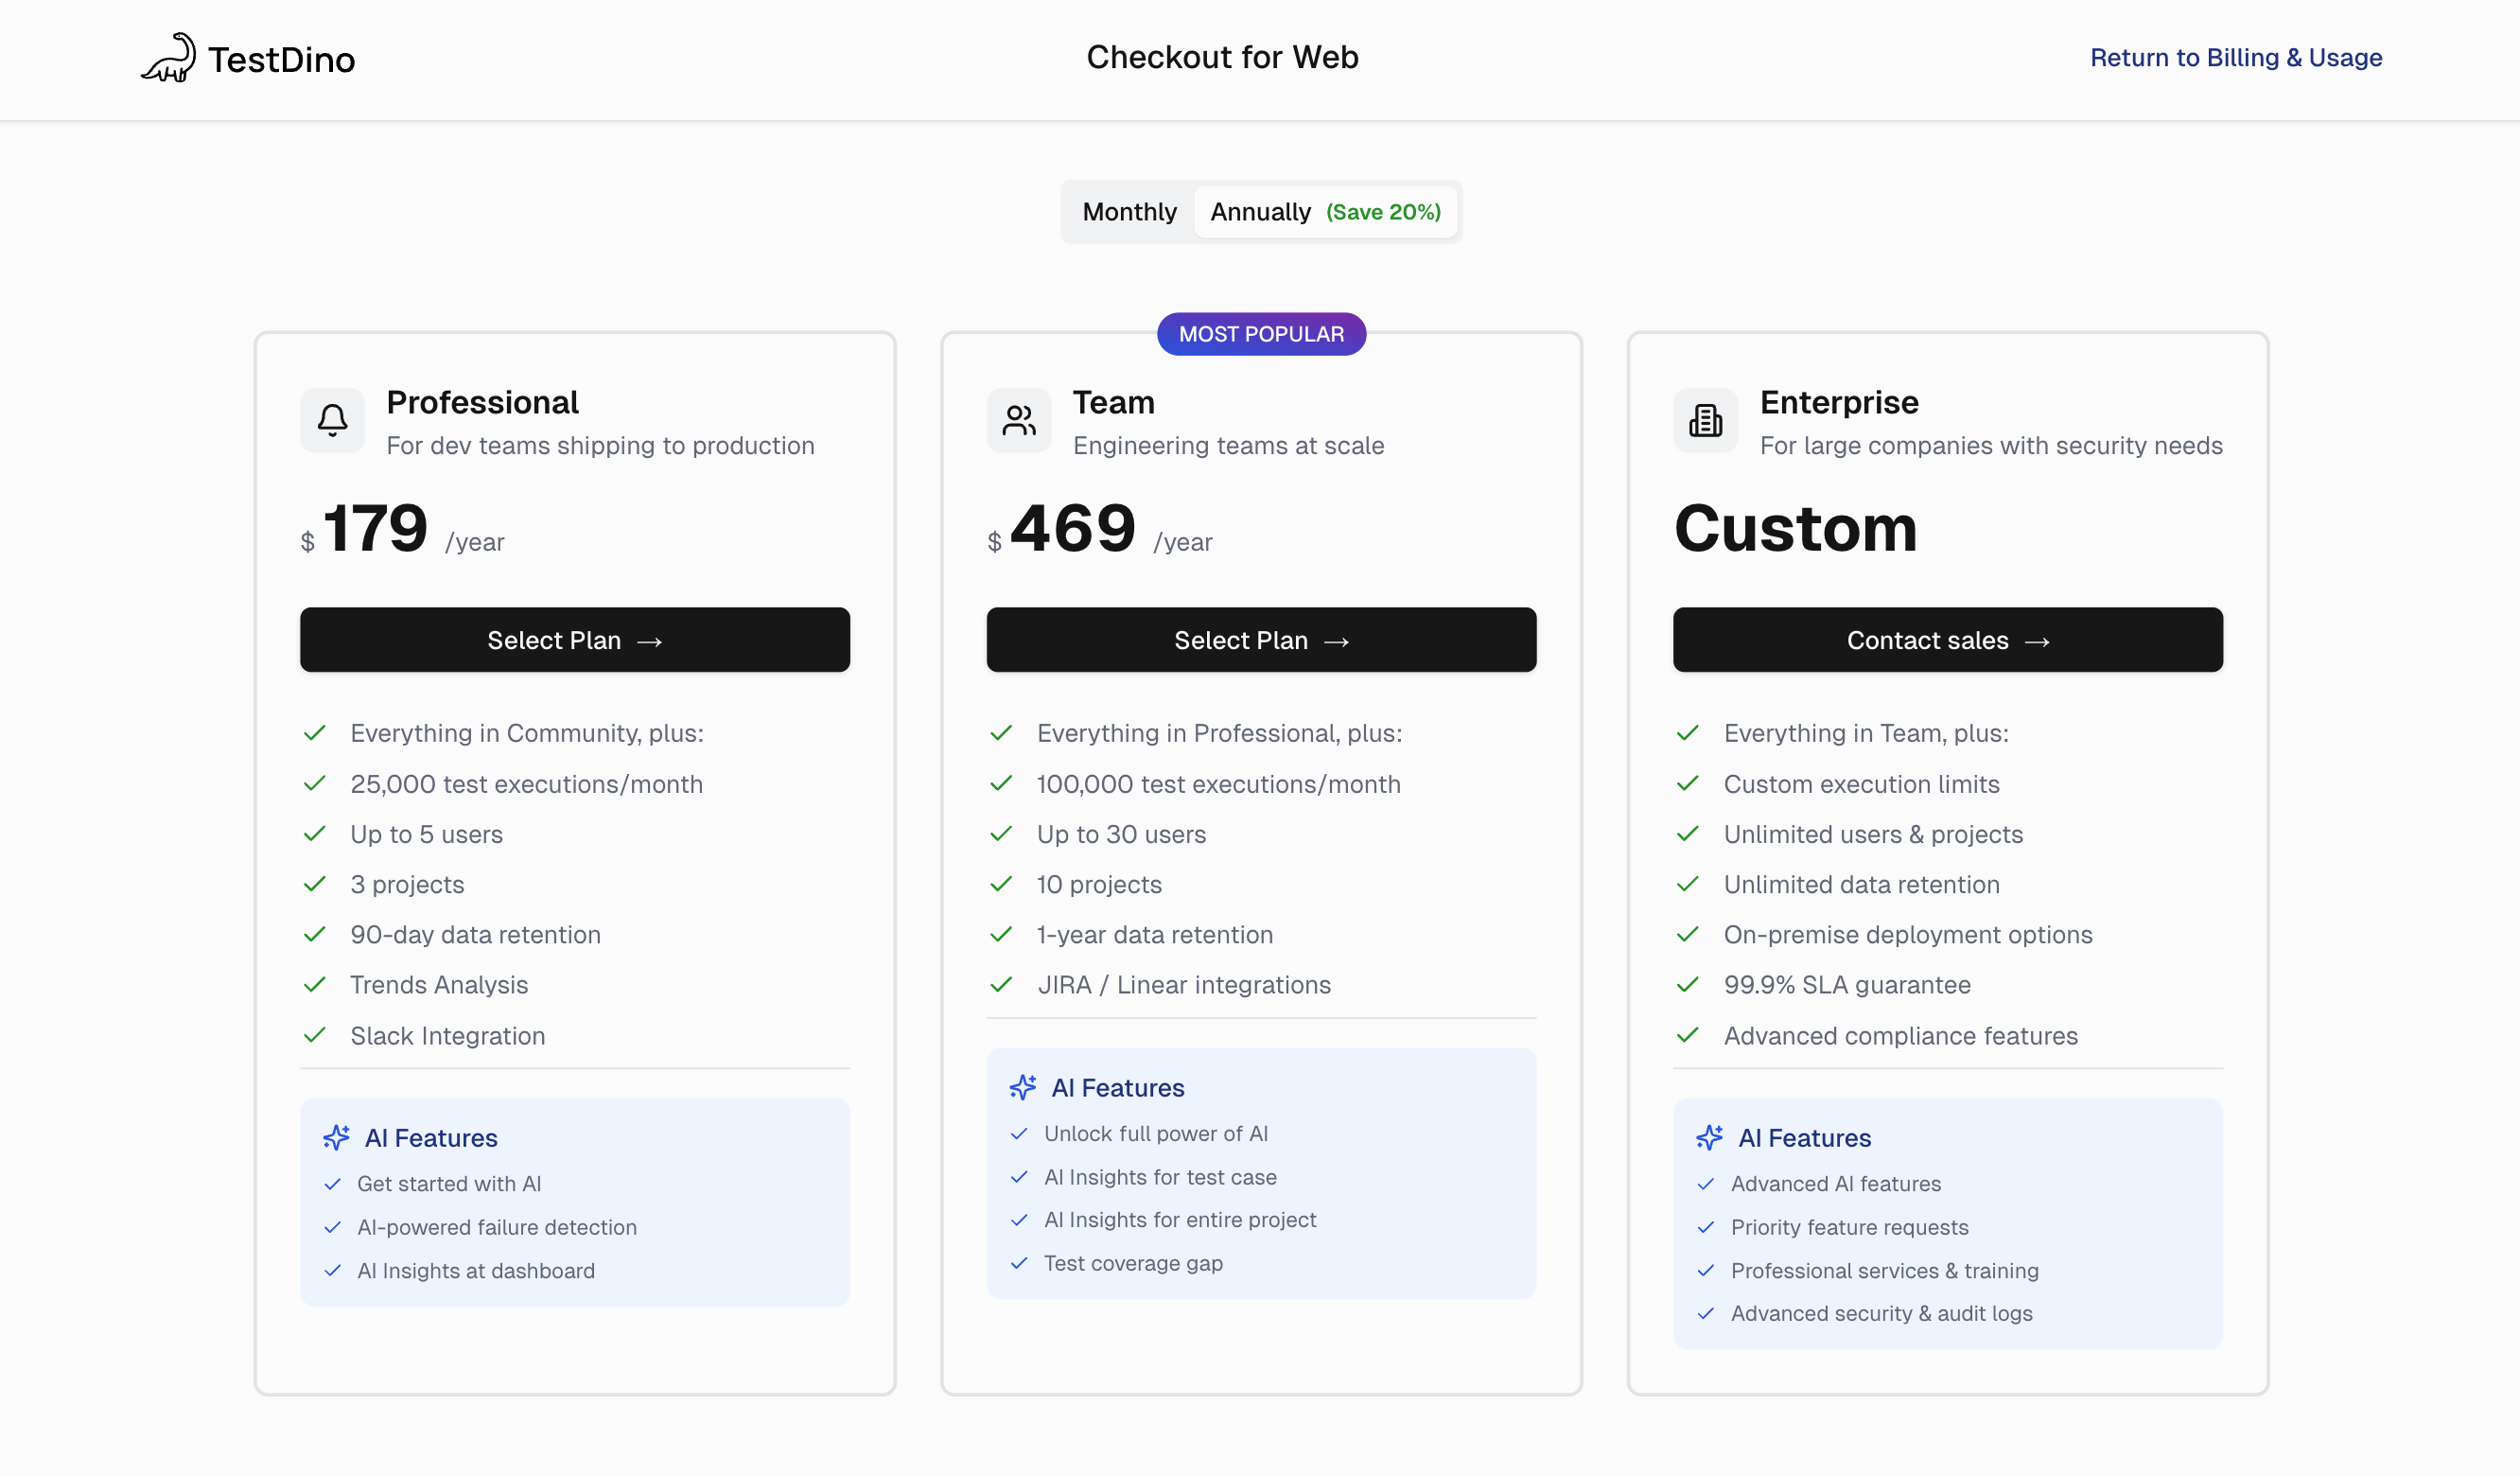
Task: Click the Custom price heading
Action: tap(1795, 529)
